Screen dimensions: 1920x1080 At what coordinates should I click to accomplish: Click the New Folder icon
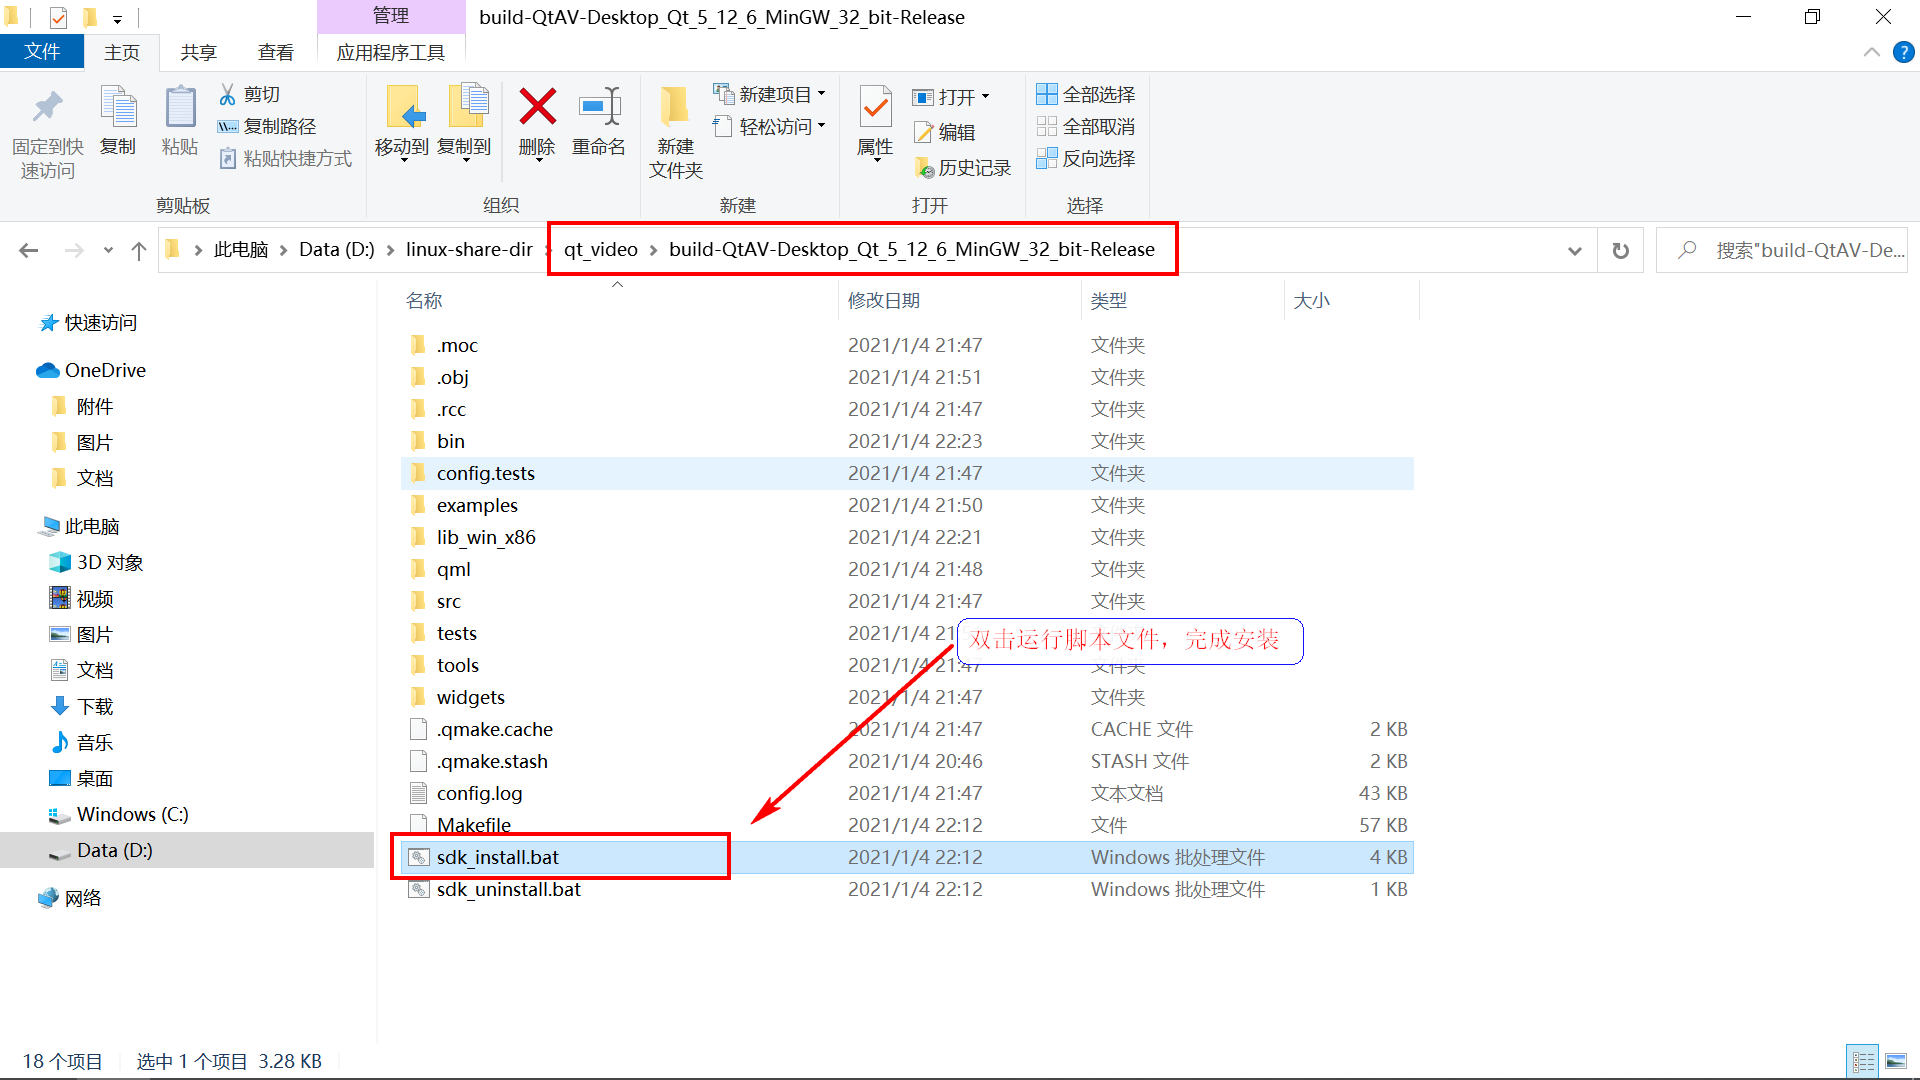coord(675,108)
